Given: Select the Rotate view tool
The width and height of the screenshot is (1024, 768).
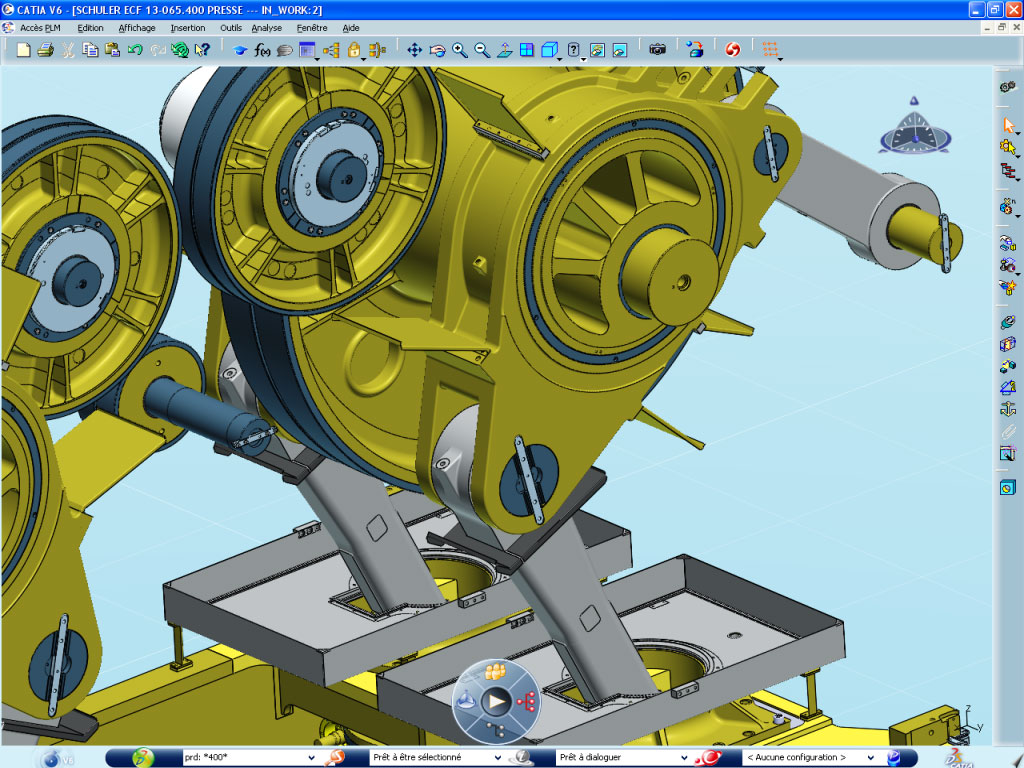Looking at the screenshot, I should click(x=437, y=50).
